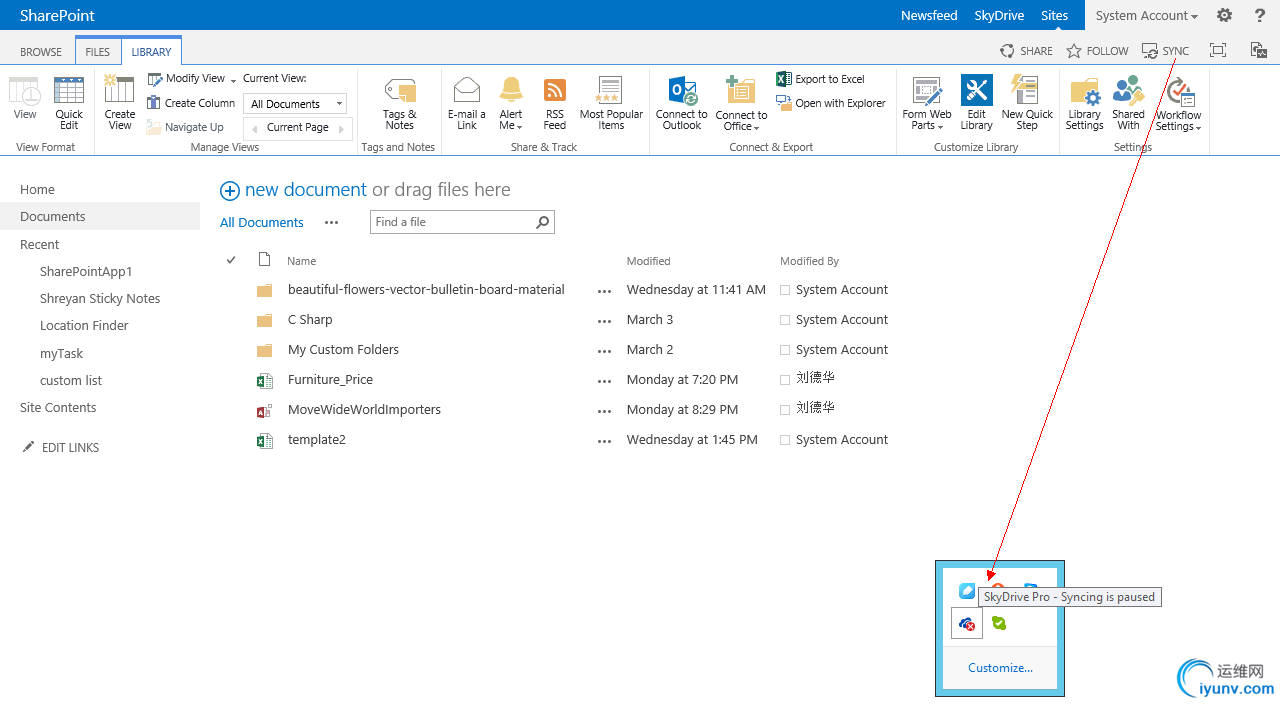Screen dimensions: 1280x705
Task: Toggle presence box beside template2 System Account
Action: pyautogui.click(x=785, y=440)
